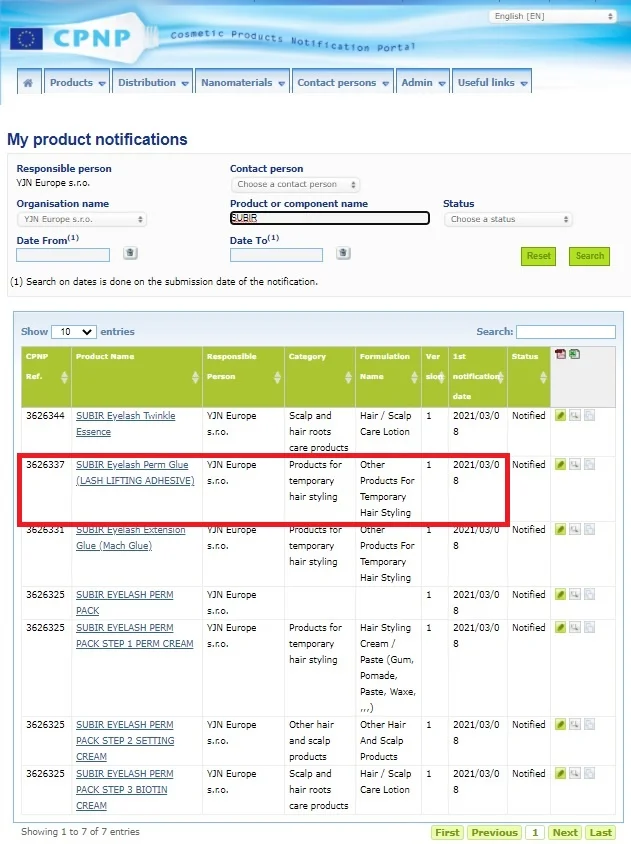This screenshot has height=844, width=631.
Task: Change the Show entries count dropdown
Action: coord(74,332)
